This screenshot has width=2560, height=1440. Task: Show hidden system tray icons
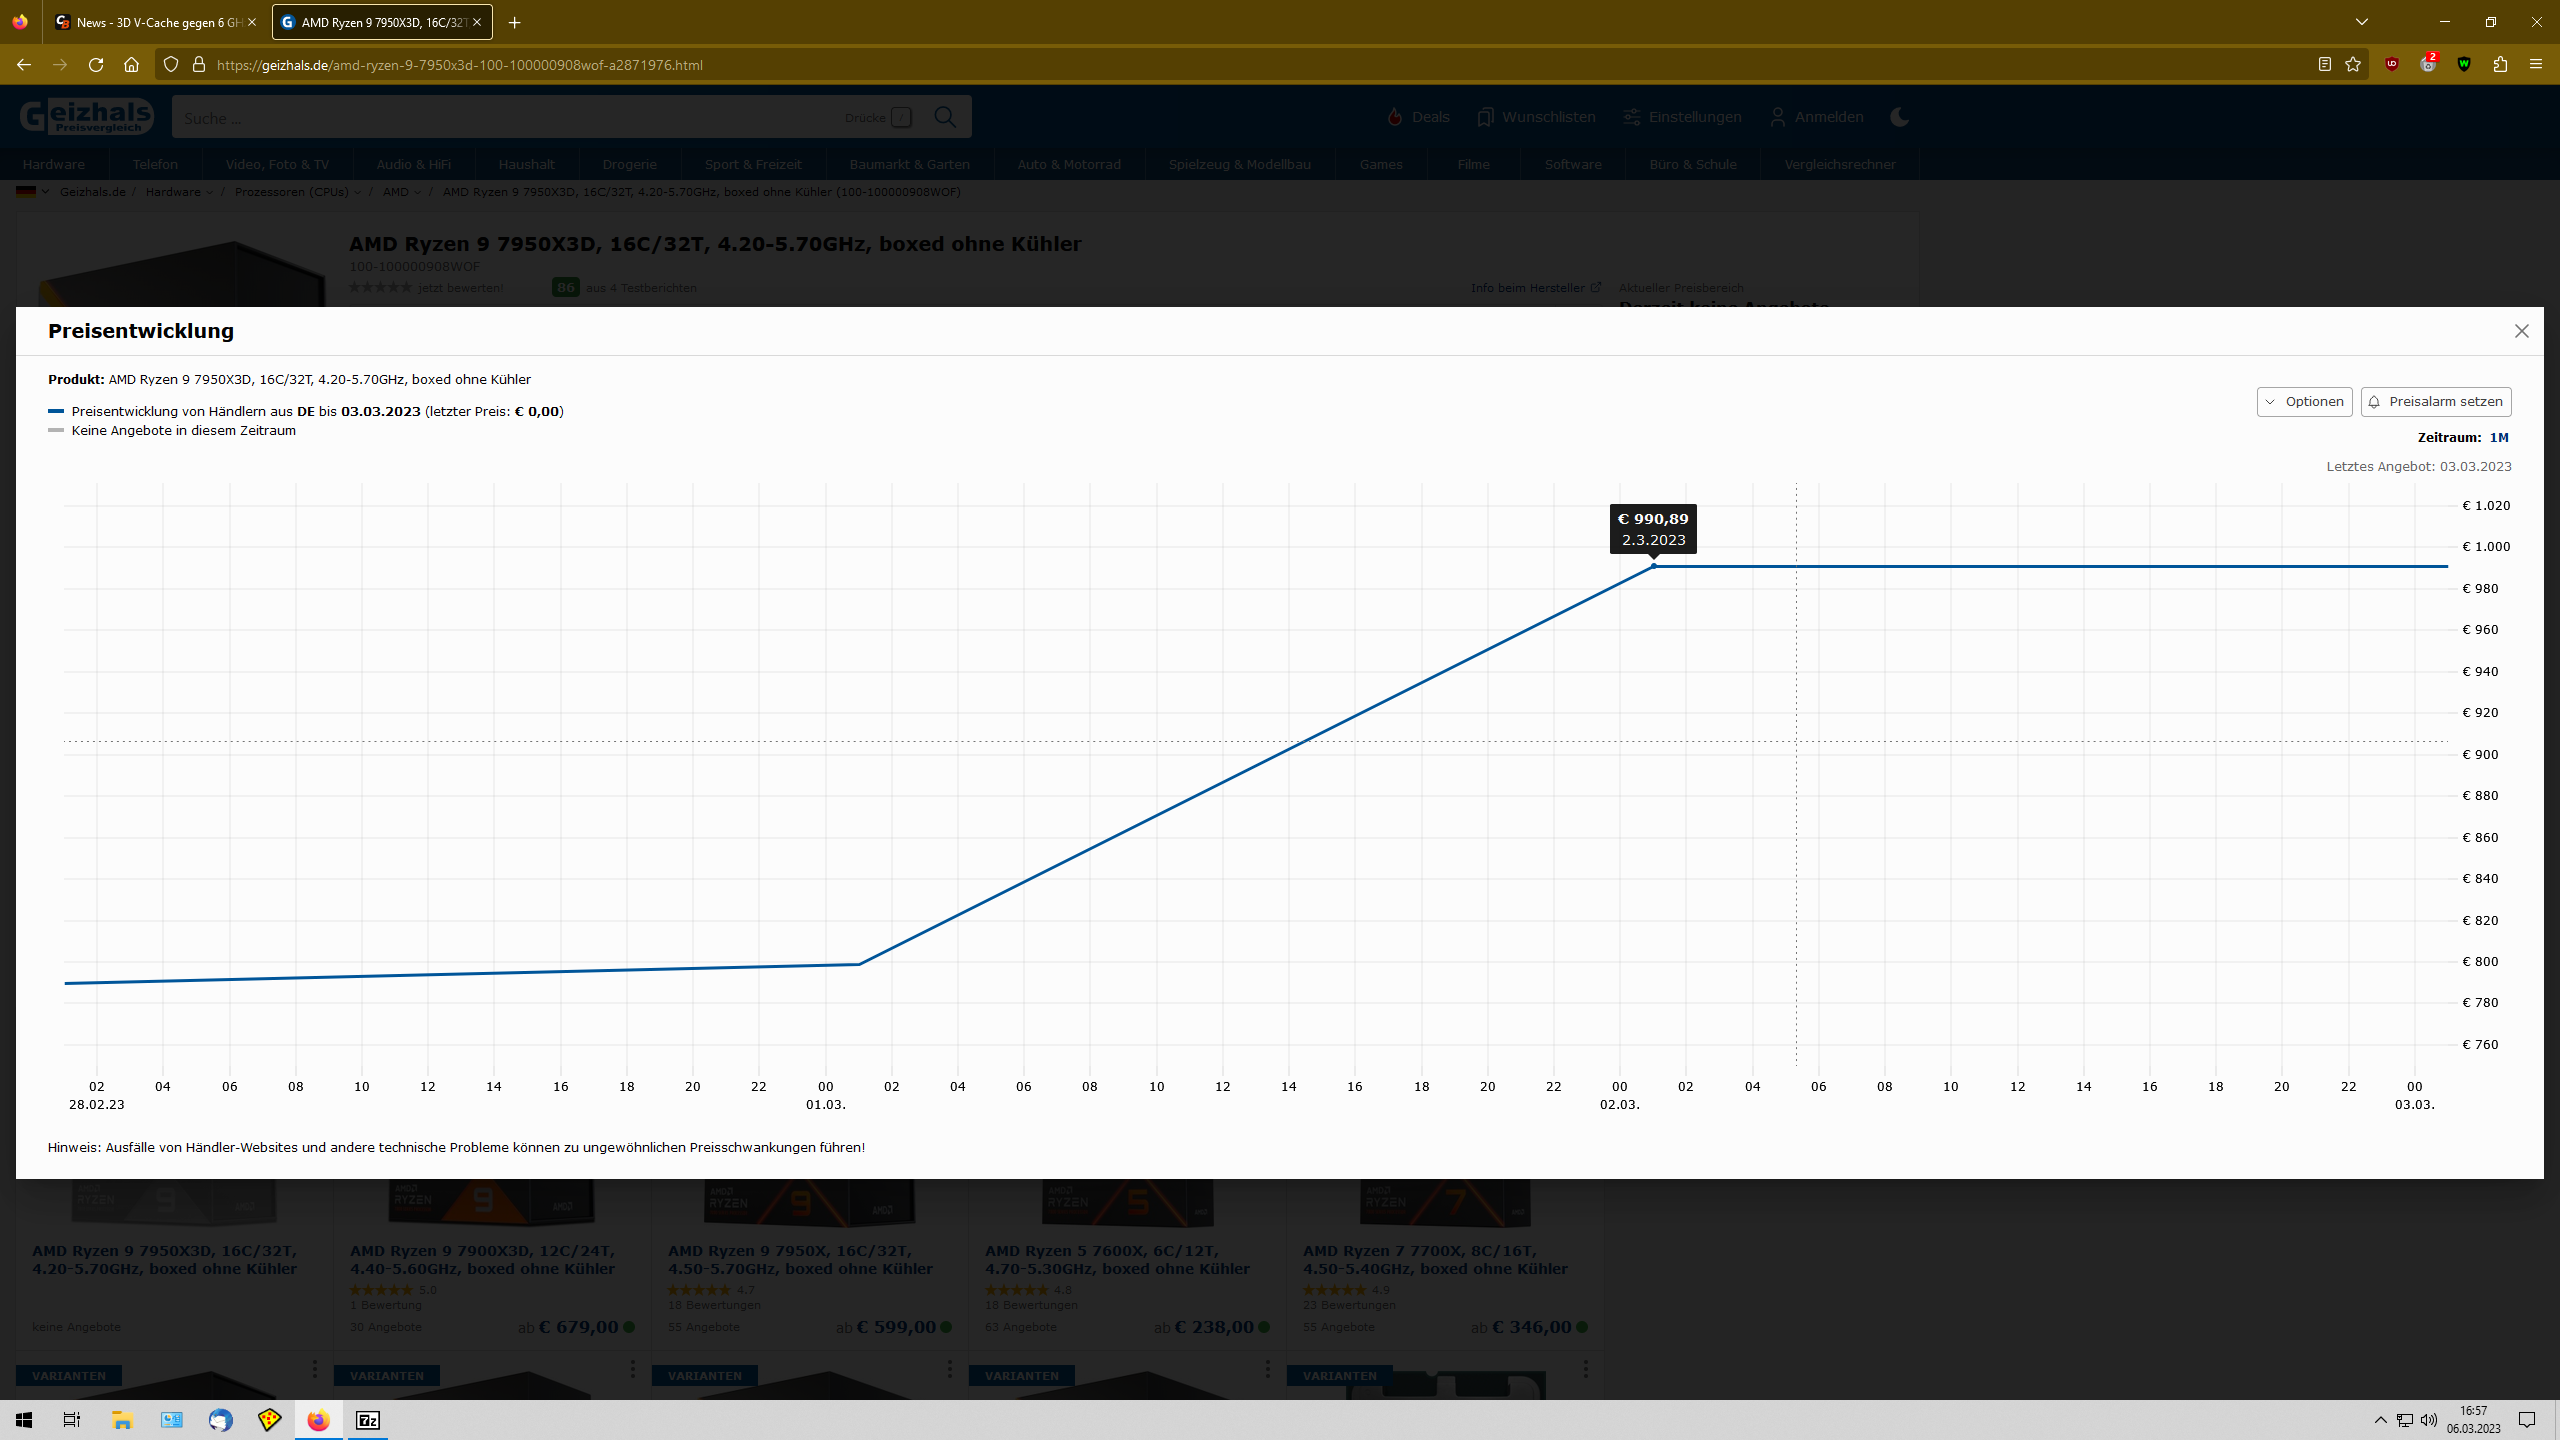2380,1420
